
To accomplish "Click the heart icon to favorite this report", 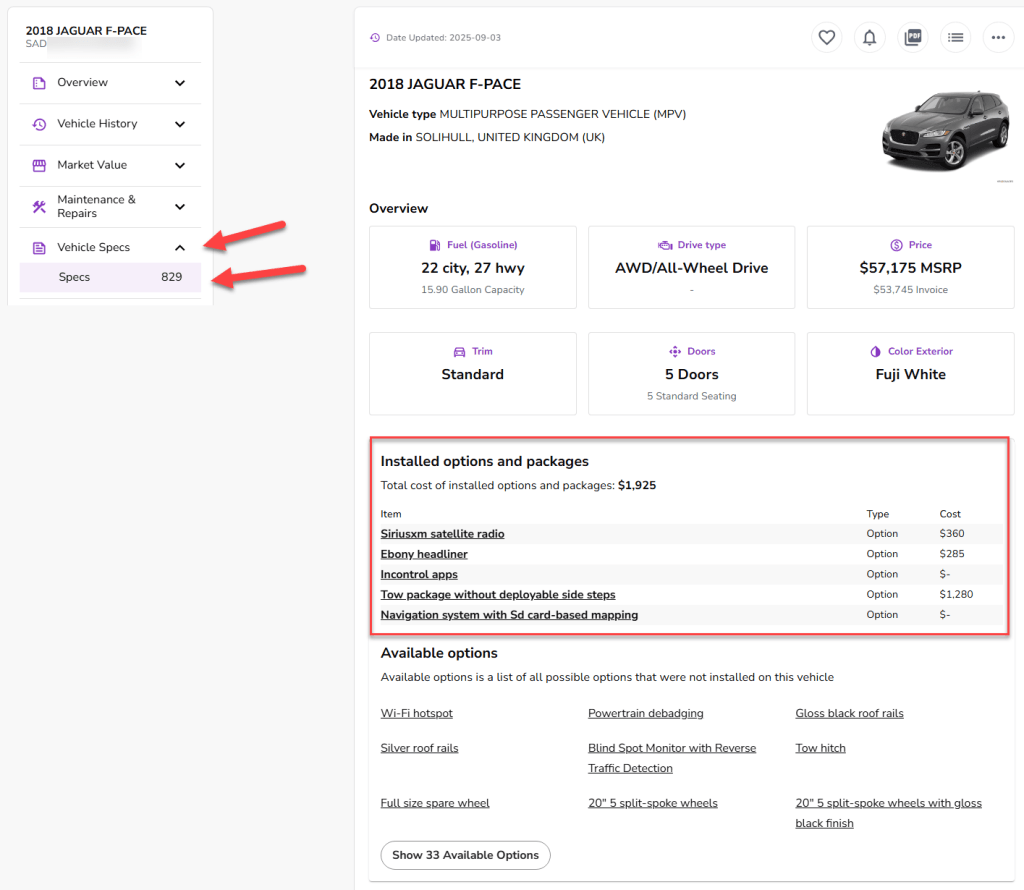I will (827, 37).
